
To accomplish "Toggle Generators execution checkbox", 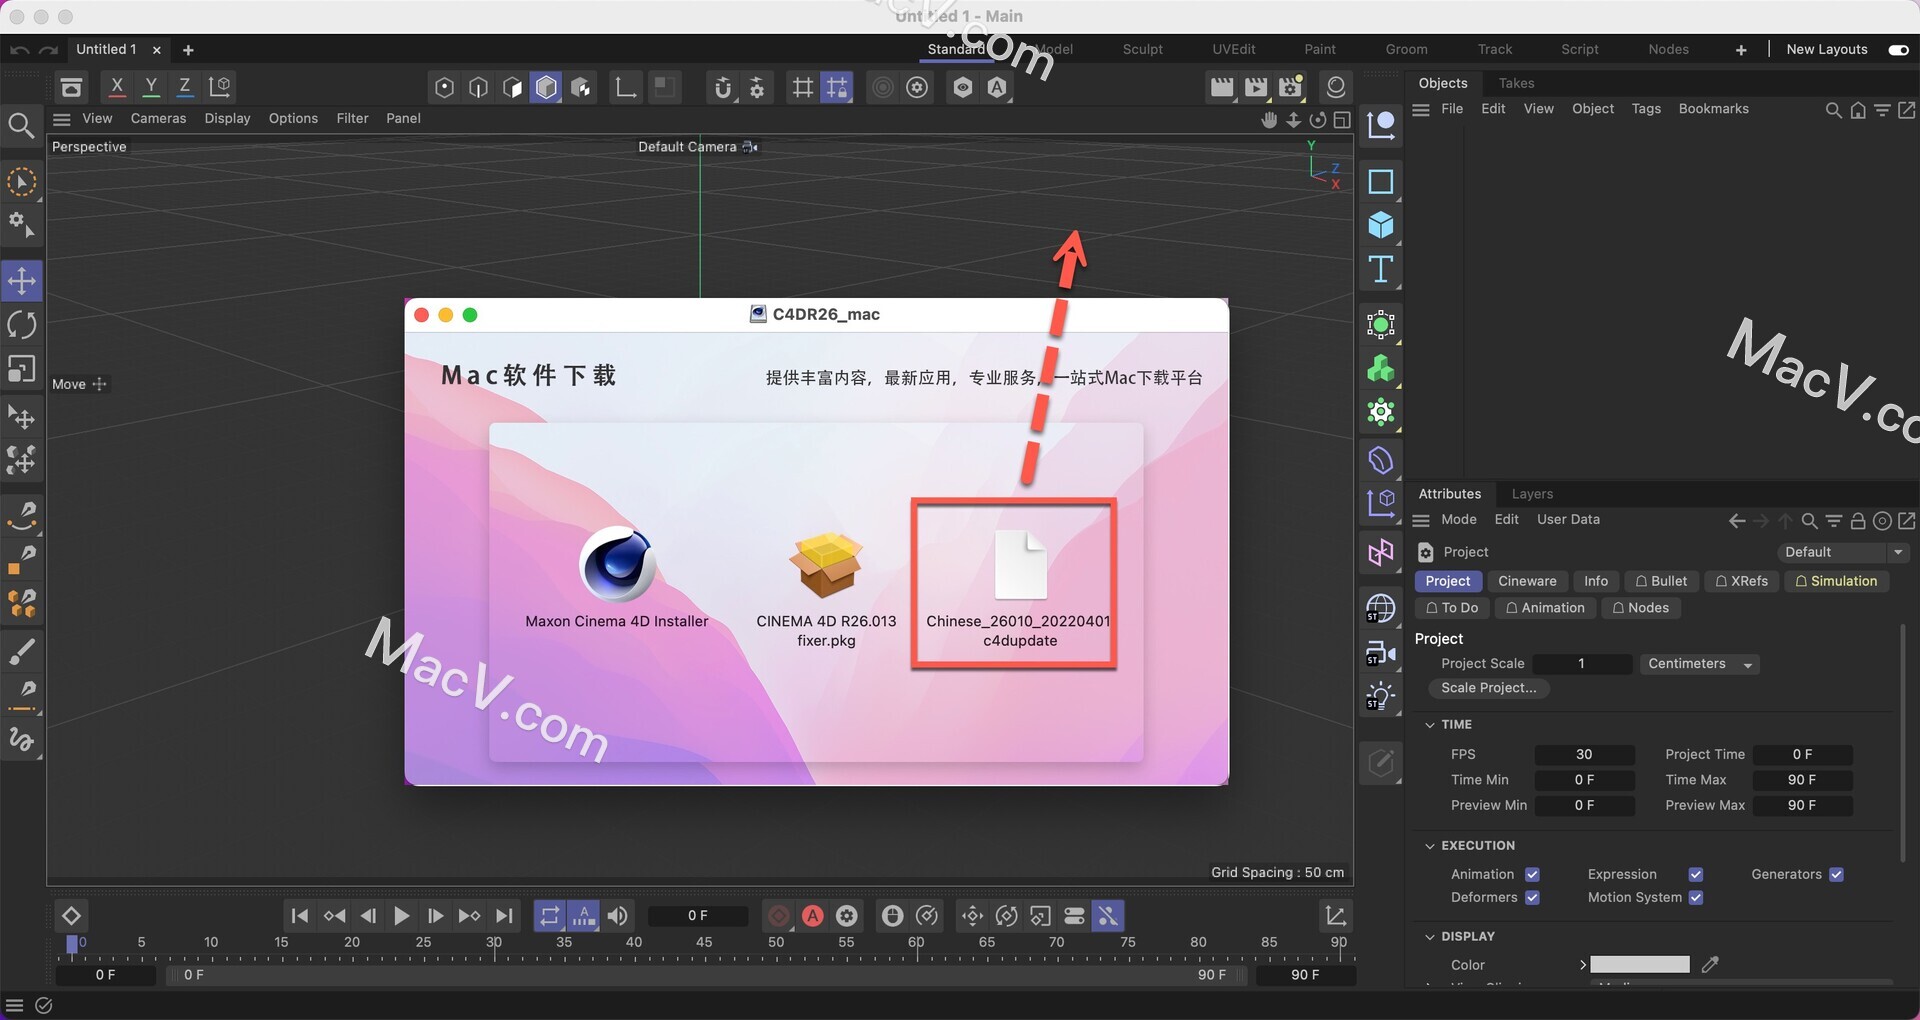I will pyautogui.click(x=1836, y=874).
